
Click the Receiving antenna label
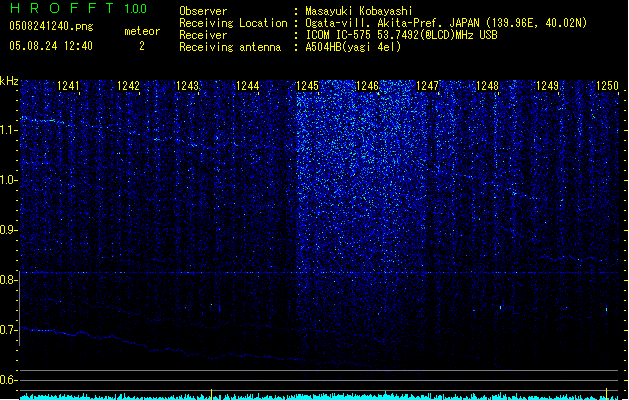point(230,47)
